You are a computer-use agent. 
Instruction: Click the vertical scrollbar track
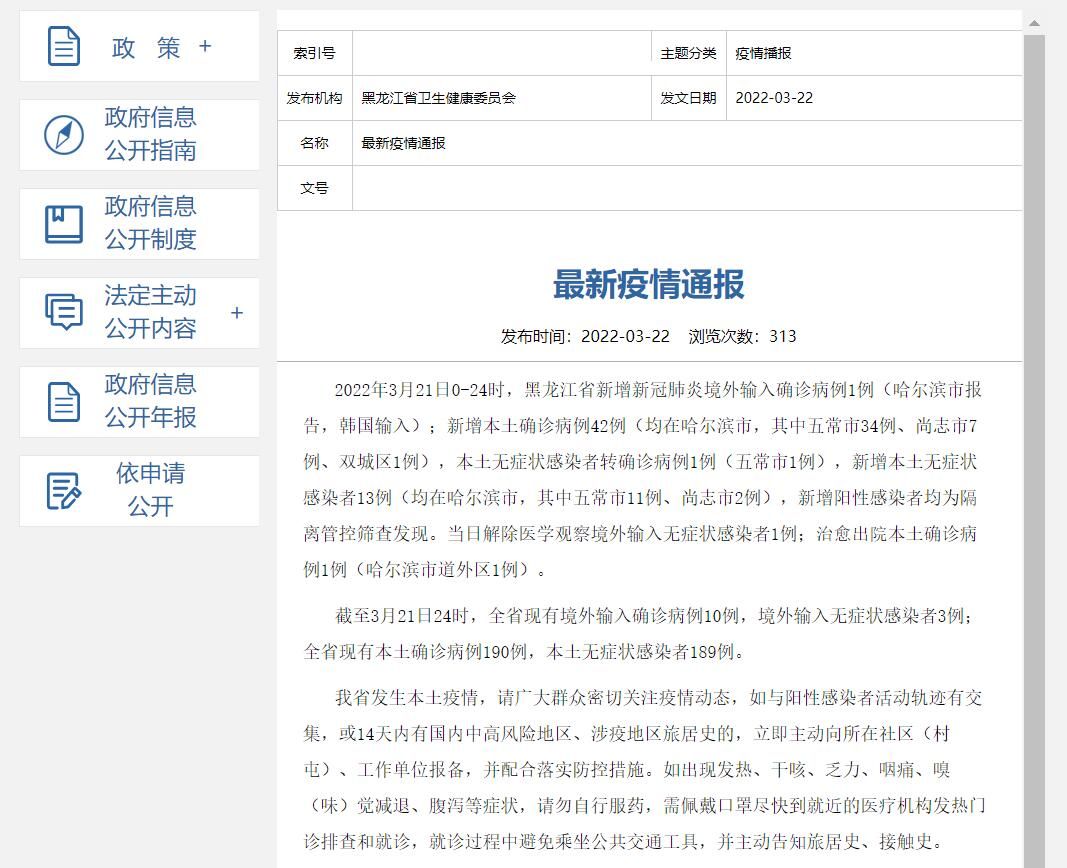pyautogui.click(x=1034, y=450)
